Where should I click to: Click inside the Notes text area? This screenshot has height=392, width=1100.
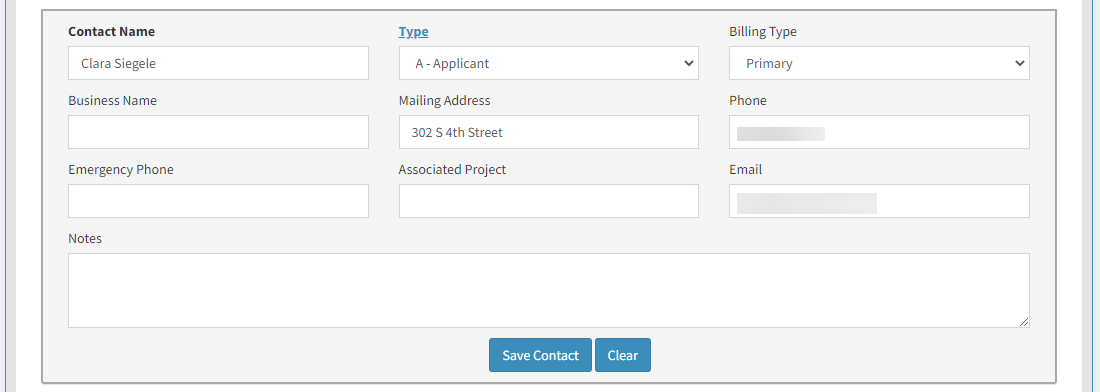pyautogui.click(x=549, y=290)
